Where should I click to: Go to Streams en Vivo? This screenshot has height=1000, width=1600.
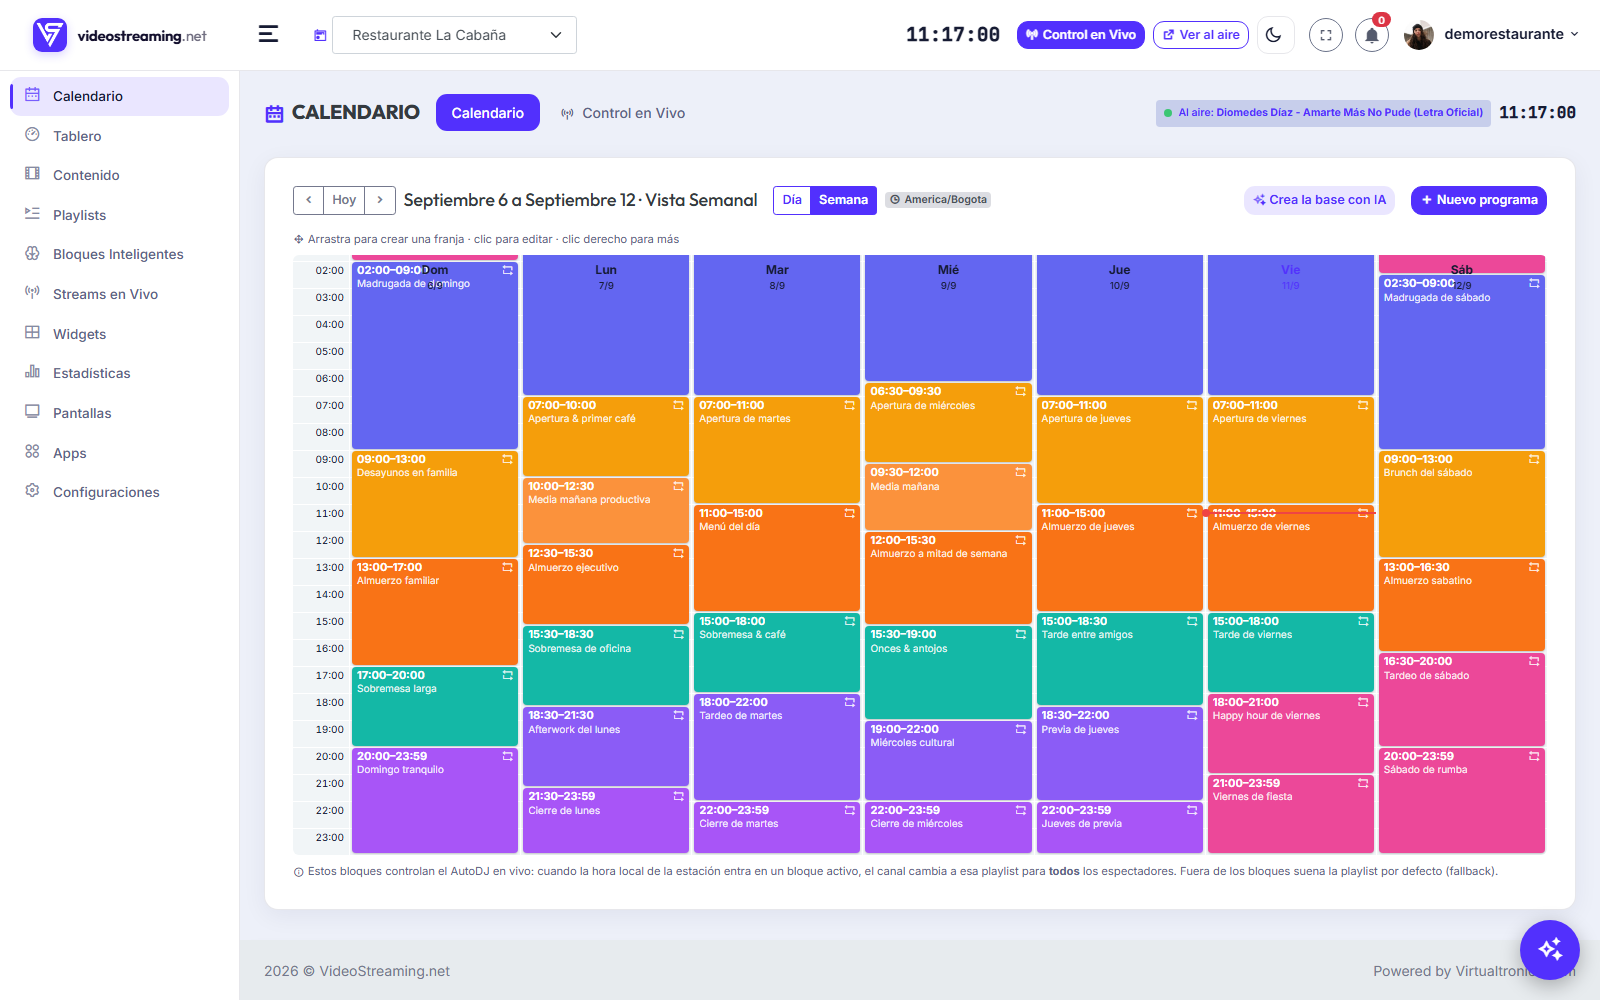coord(119,294)
